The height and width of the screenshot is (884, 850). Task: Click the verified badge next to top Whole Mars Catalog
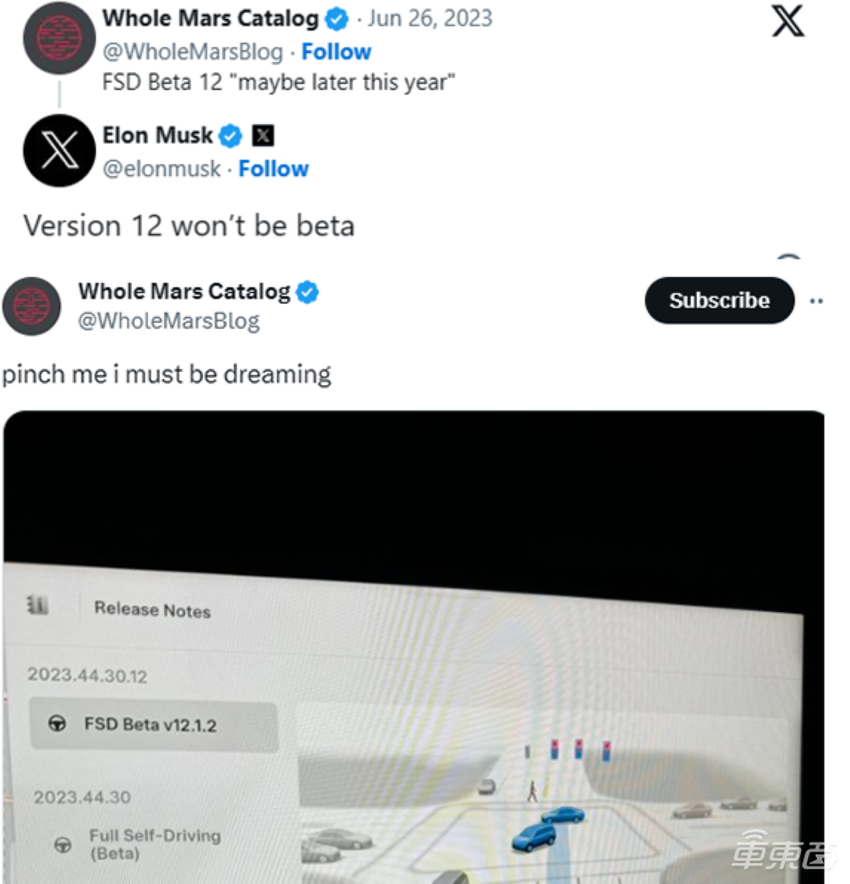(x=337, y=18)
